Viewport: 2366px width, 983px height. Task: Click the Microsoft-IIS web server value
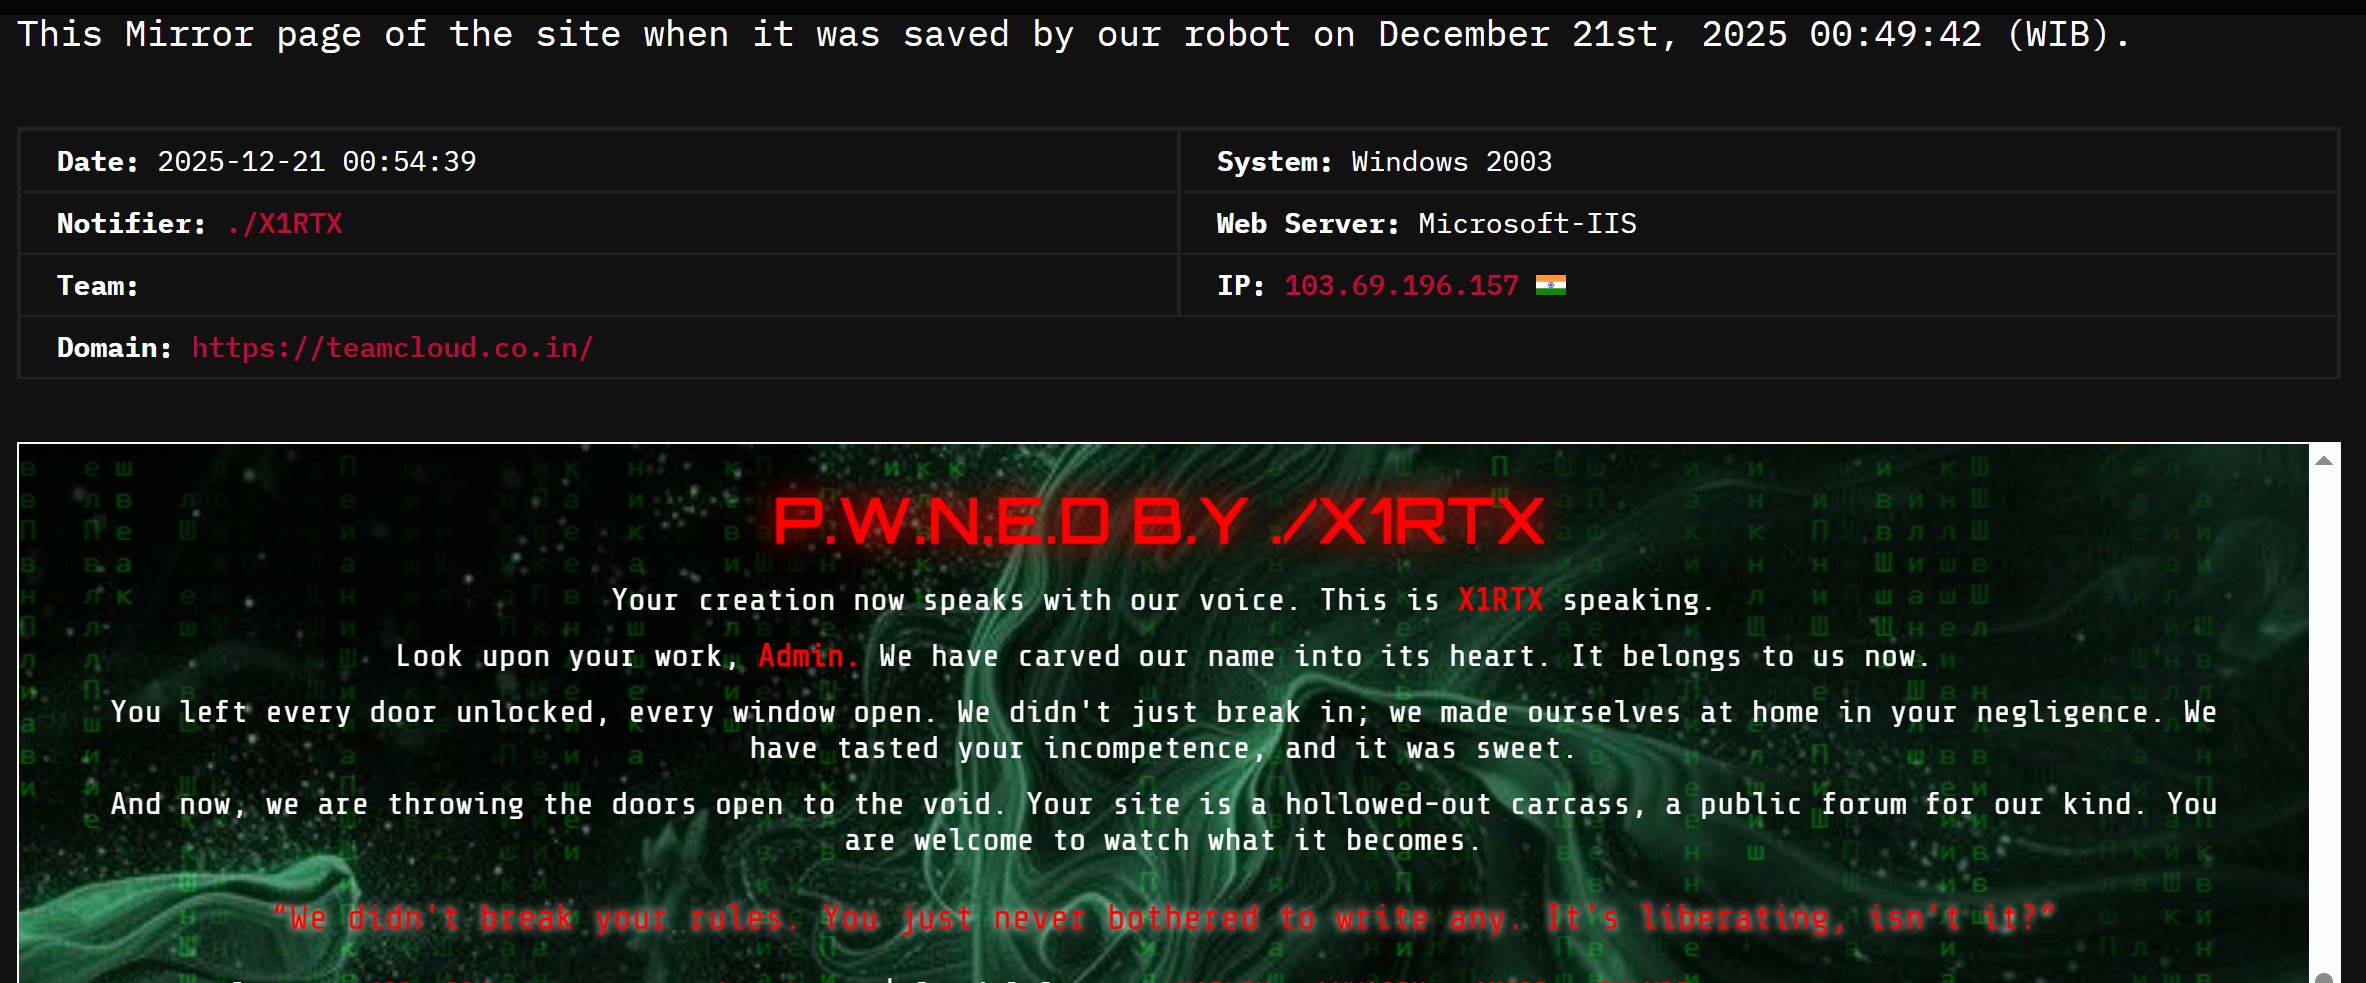tap(1527, 223)
